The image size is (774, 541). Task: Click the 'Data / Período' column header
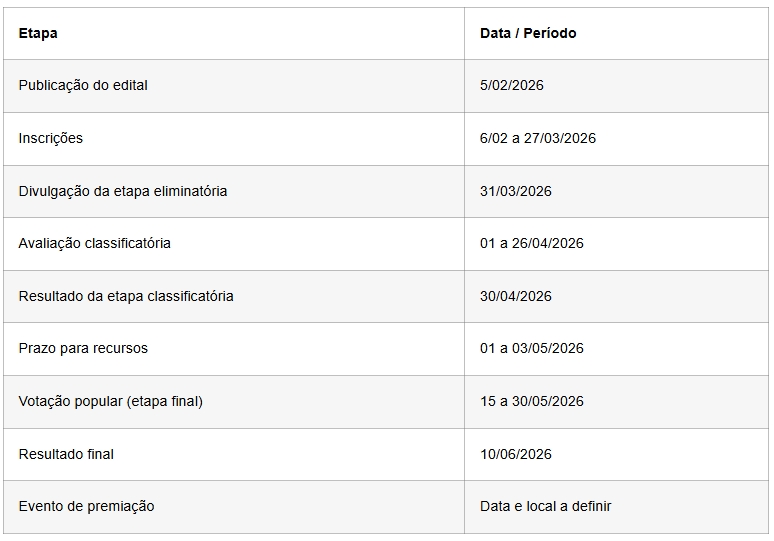pyautogui.click(x=528, y=33)
